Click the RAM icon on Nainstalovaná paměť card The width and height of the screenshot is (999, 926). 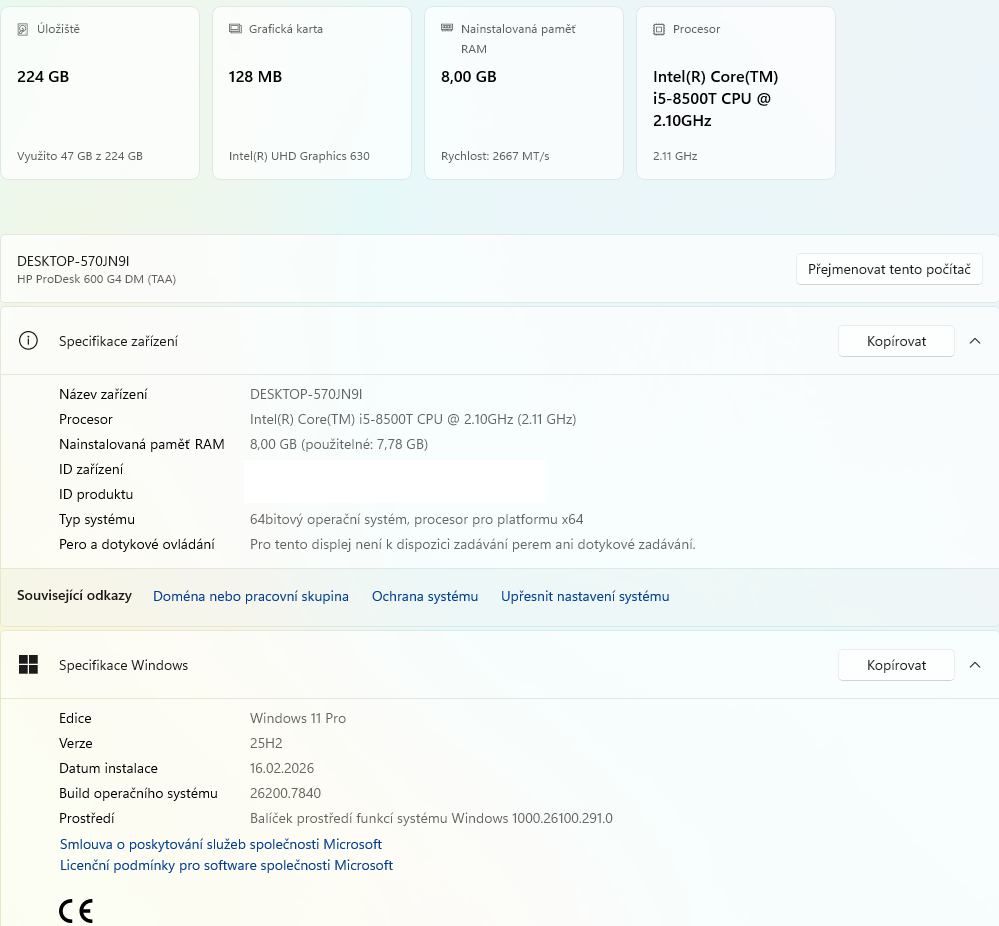447,29
